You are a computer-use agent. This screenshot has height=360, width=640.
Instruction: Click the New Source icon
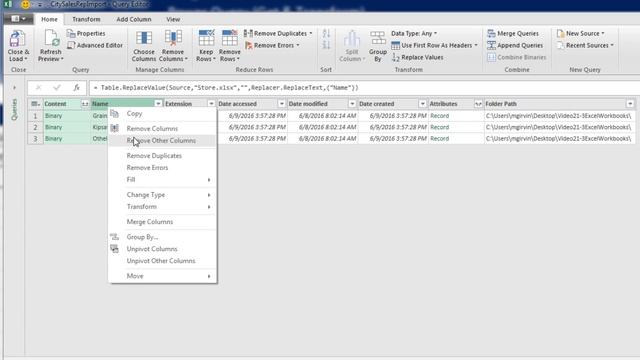point(560,33)
